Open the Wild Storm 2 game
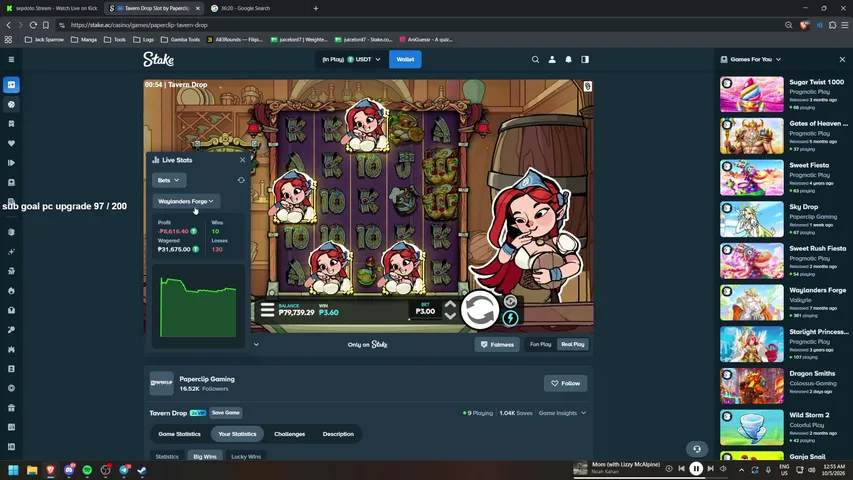The height and width of the screenshot is (480, 853). click(x=752, y=427)
